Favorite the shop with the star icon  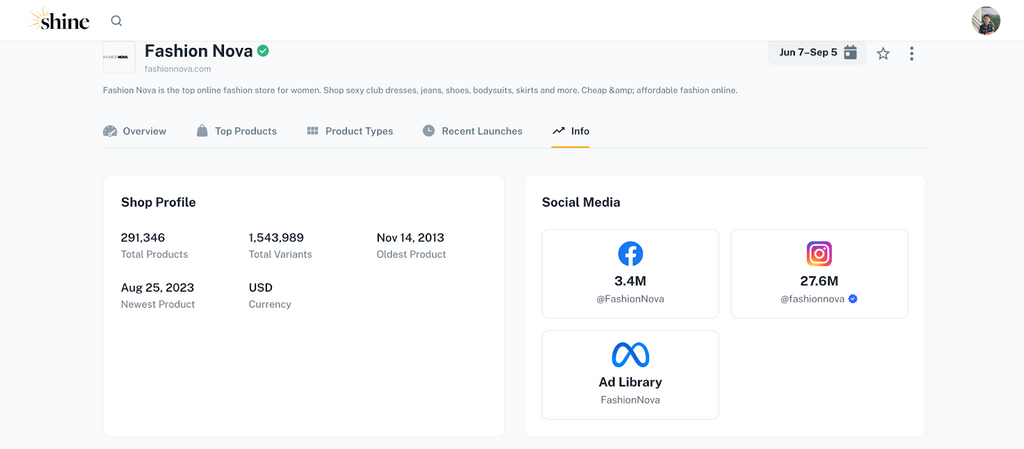tap(883, 54)
